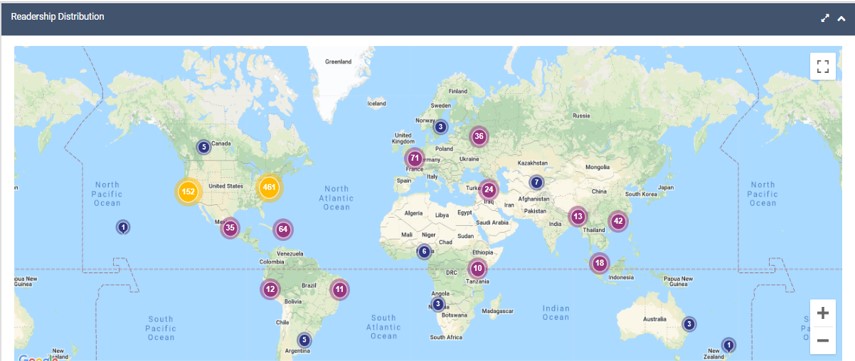Zoom out of the map

point(823,340)
